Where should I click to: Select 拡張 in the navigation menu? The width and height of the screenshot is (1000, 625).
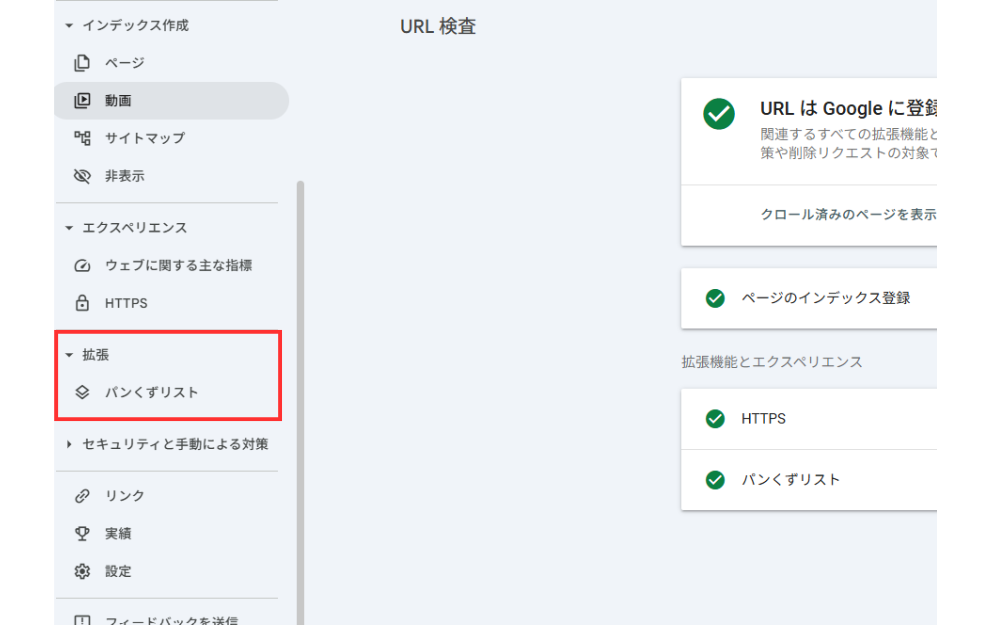(94, 353)
